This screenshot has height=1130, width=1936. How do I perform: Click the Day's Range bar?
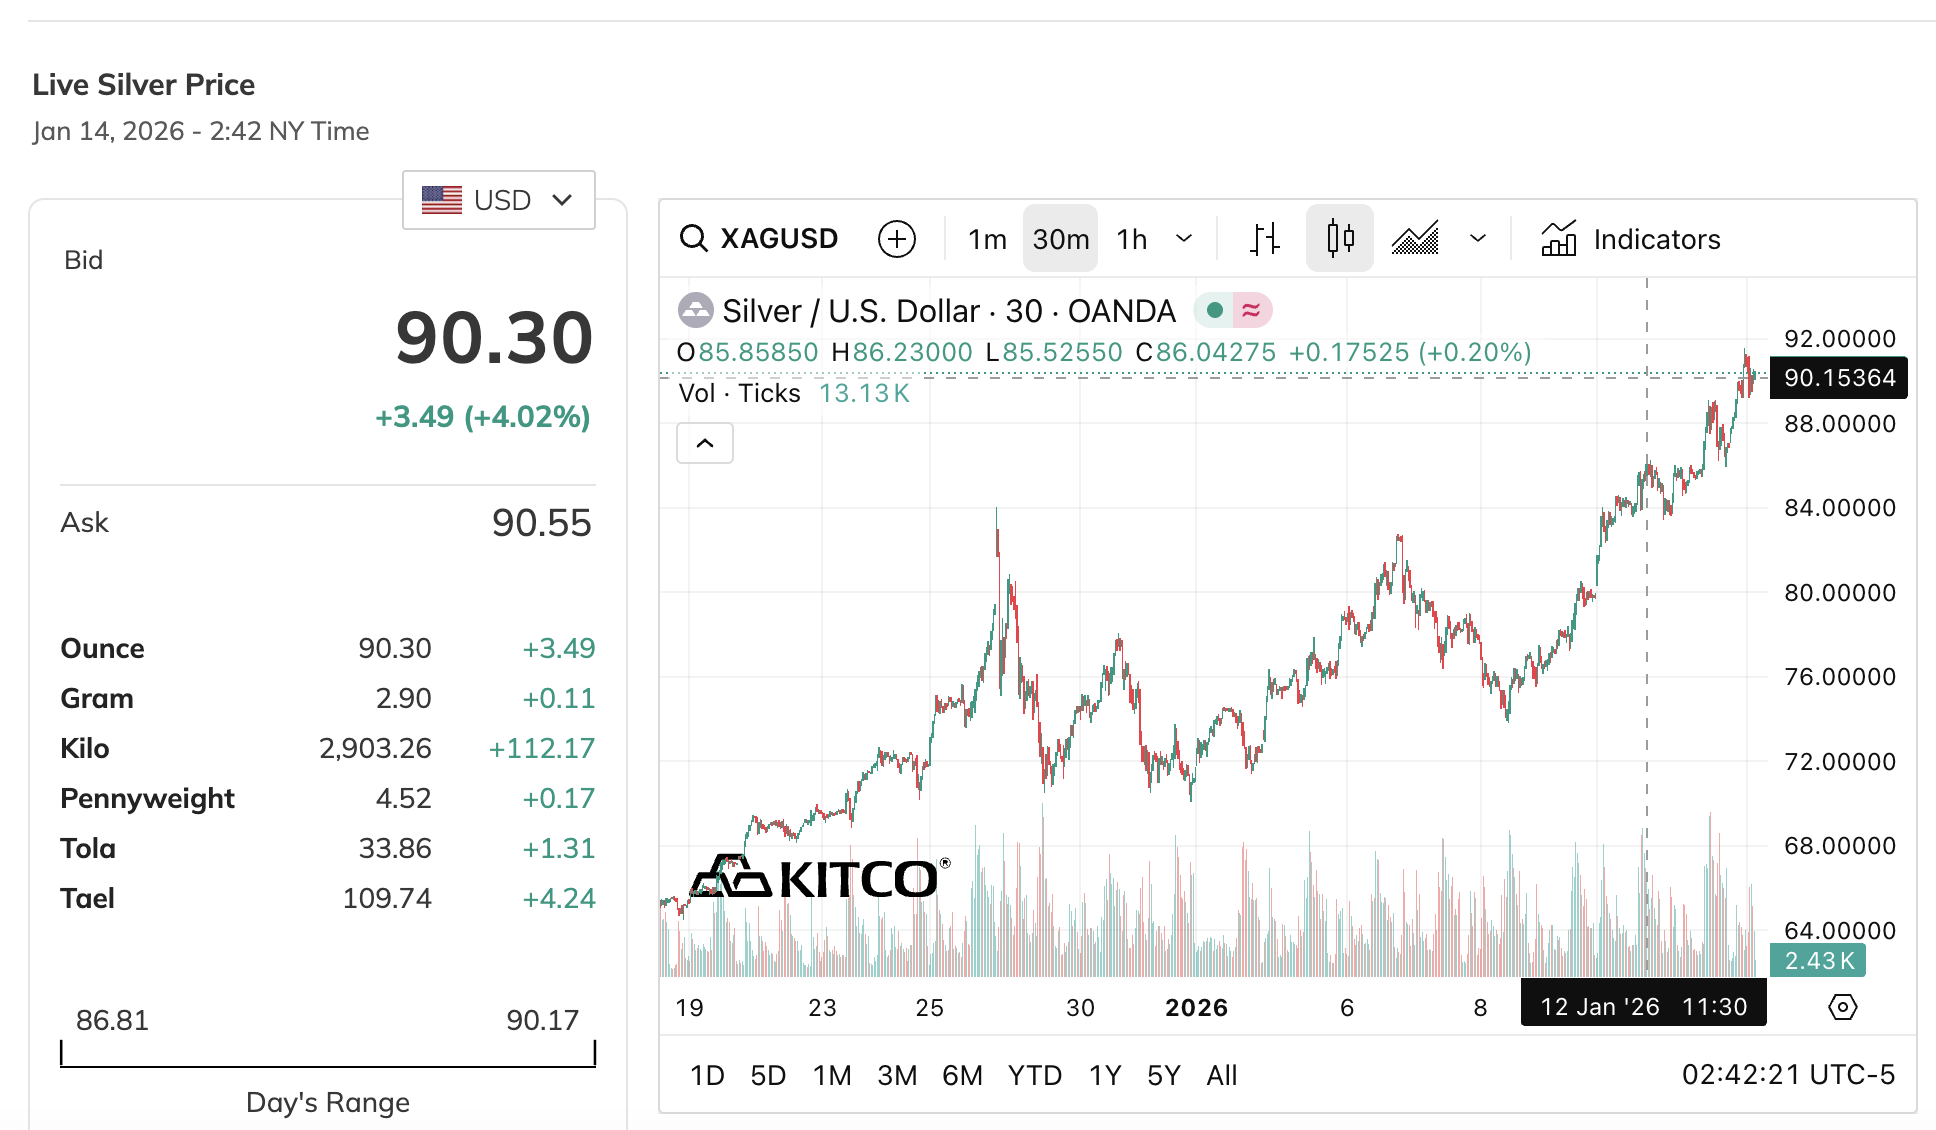click(x=328, y=1055)
